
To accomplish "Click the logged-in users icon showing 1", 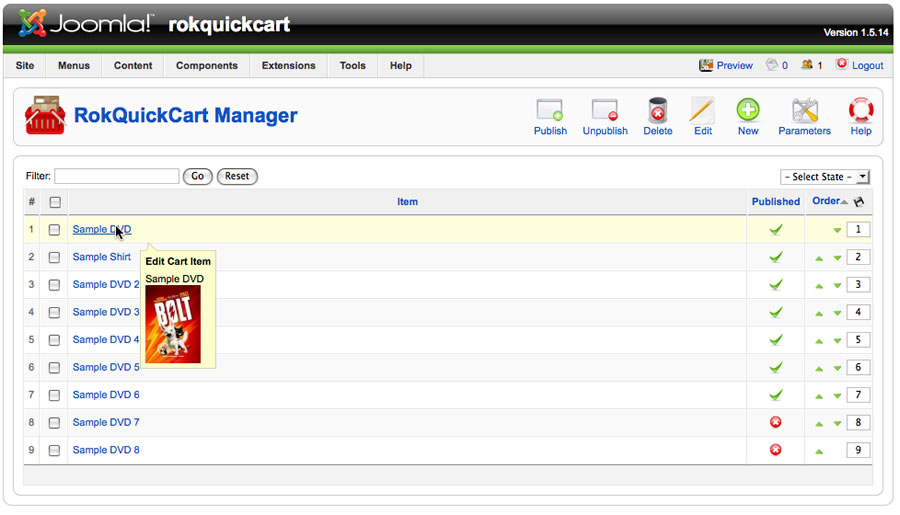I will tap(807, 65).
